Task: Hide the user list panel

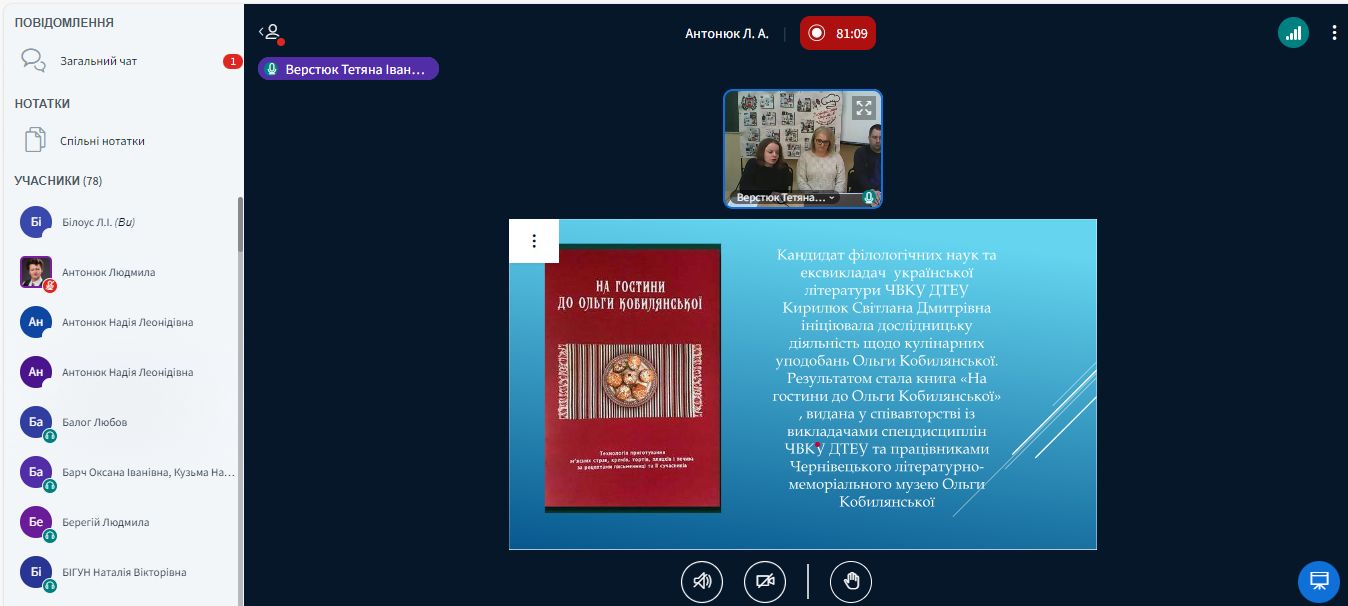Action: point(270,33)
